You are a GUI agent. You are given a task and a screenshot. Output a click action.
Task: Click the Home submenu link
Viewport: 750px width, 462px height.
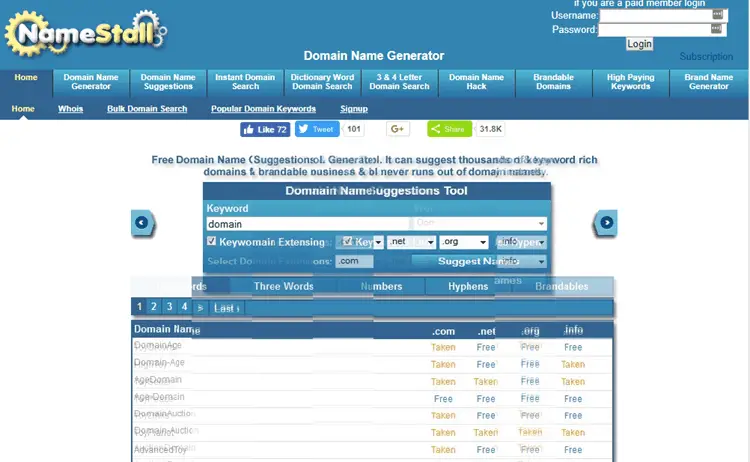click(23, 109)
